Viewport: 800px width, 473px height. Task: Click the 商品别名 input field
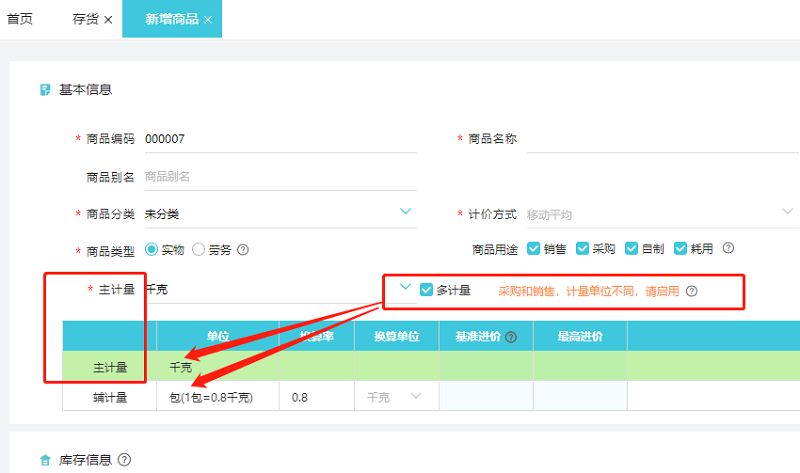pyautogui.click(x=278, y=177)
